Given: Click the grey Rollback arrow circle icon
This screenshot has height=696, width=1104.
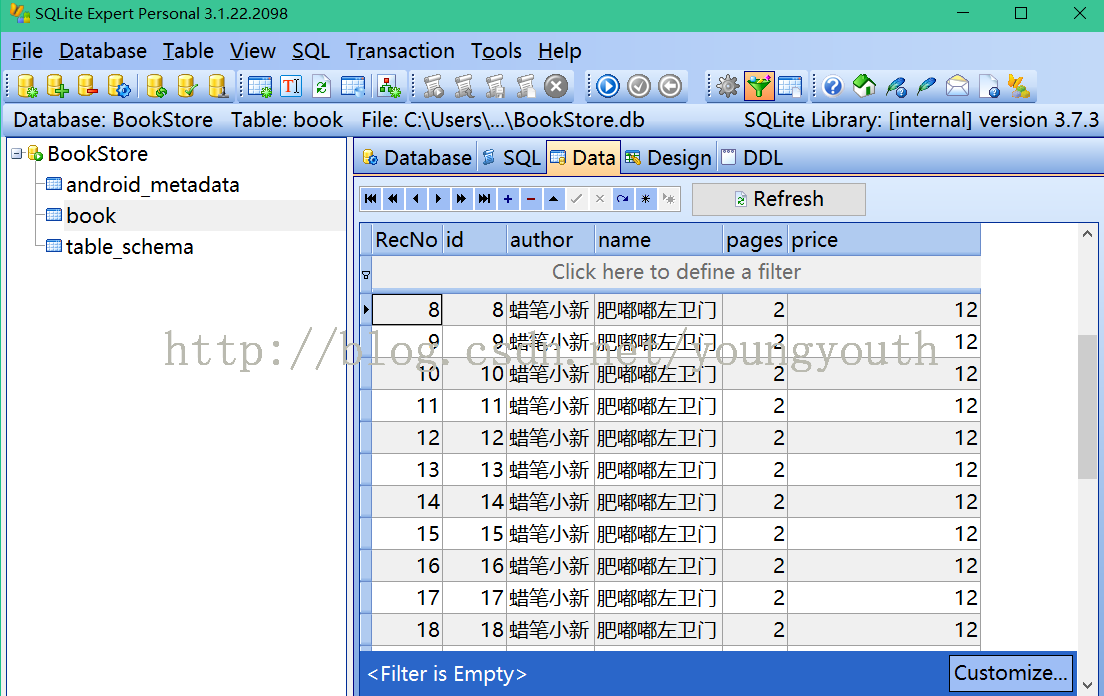Looking at the screenshot, I should (x=670, y=87).
